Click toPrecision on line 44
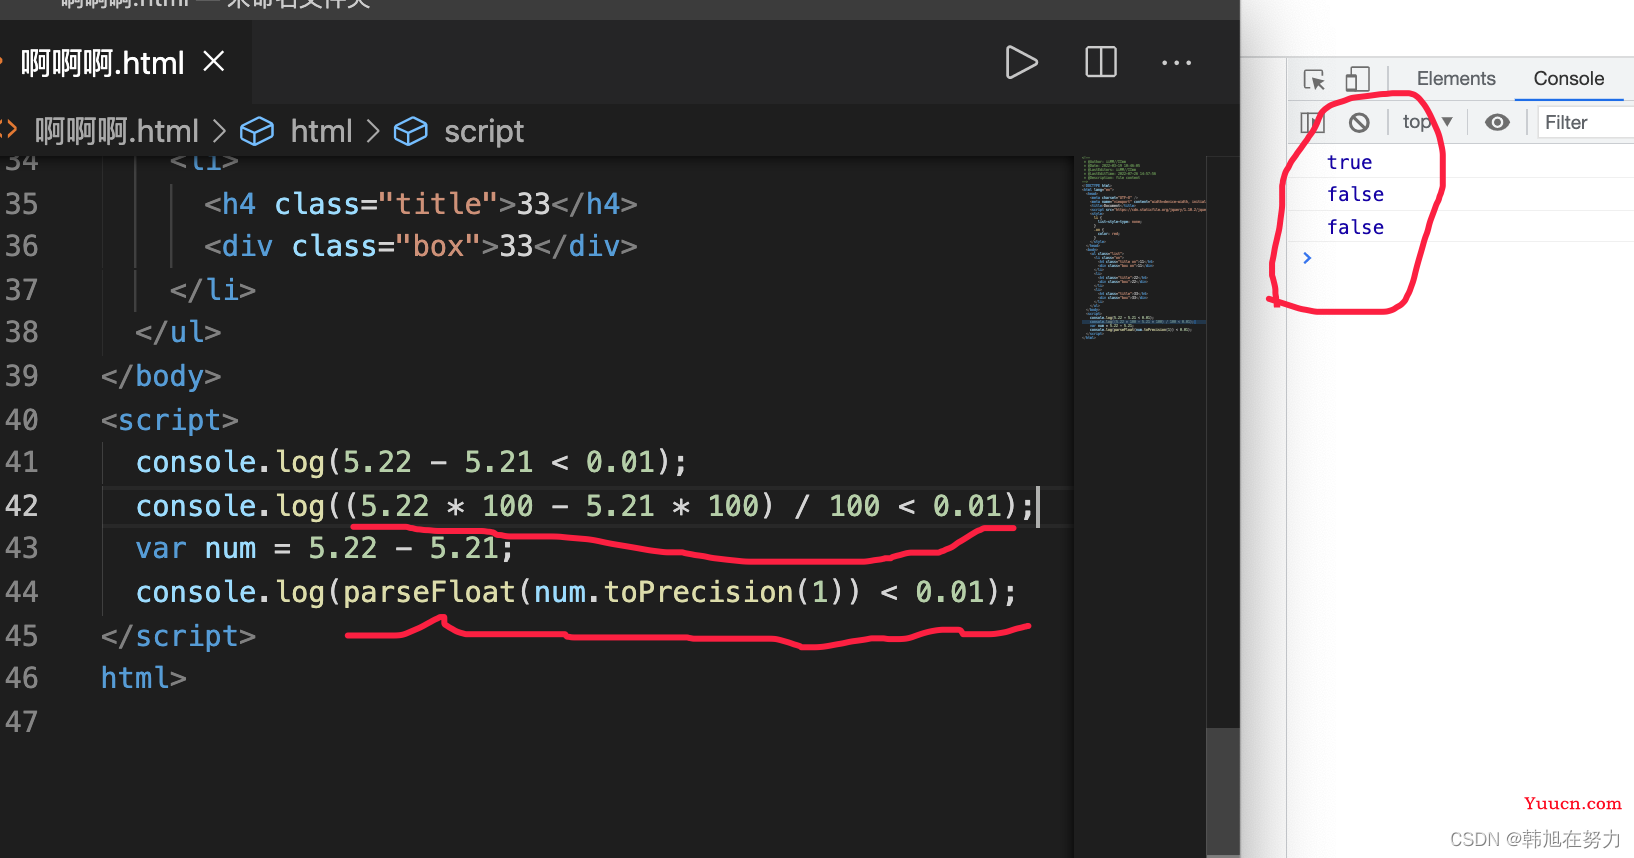 click(698, 592)
